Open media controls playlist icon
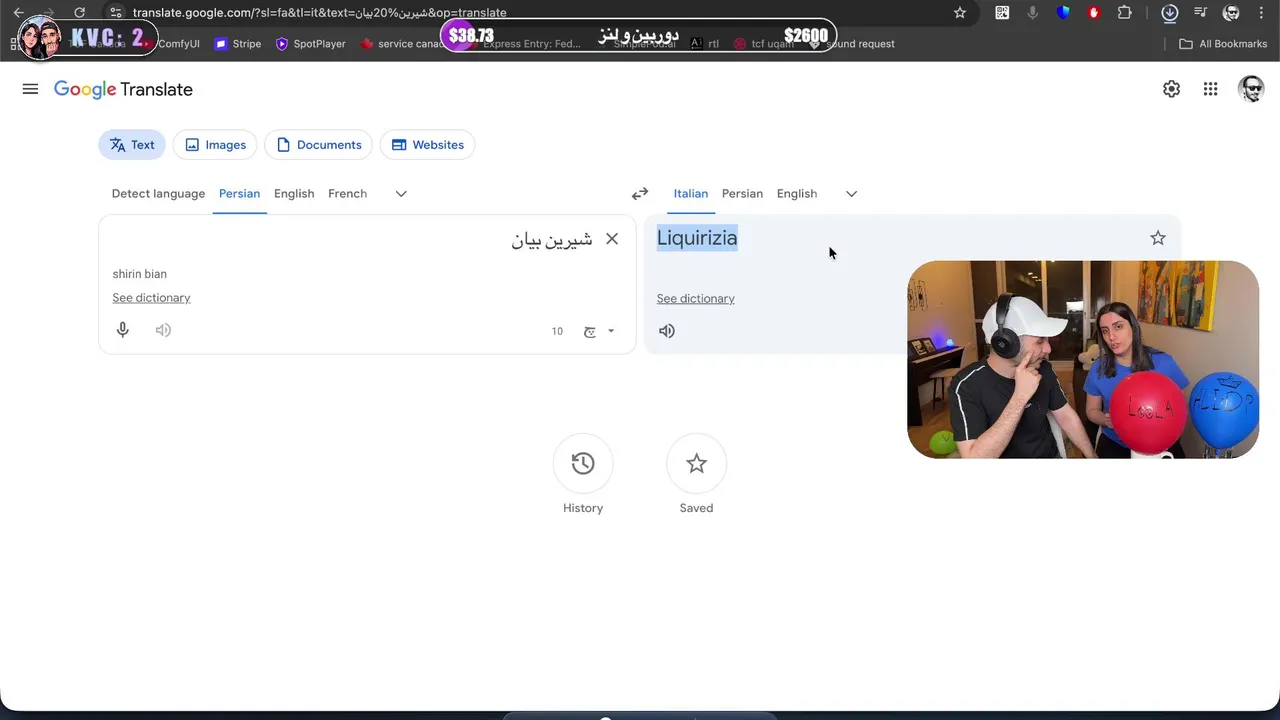The height and width of the screenshot is (720, 1280). pyautogui.click(x=1201, y=13)
